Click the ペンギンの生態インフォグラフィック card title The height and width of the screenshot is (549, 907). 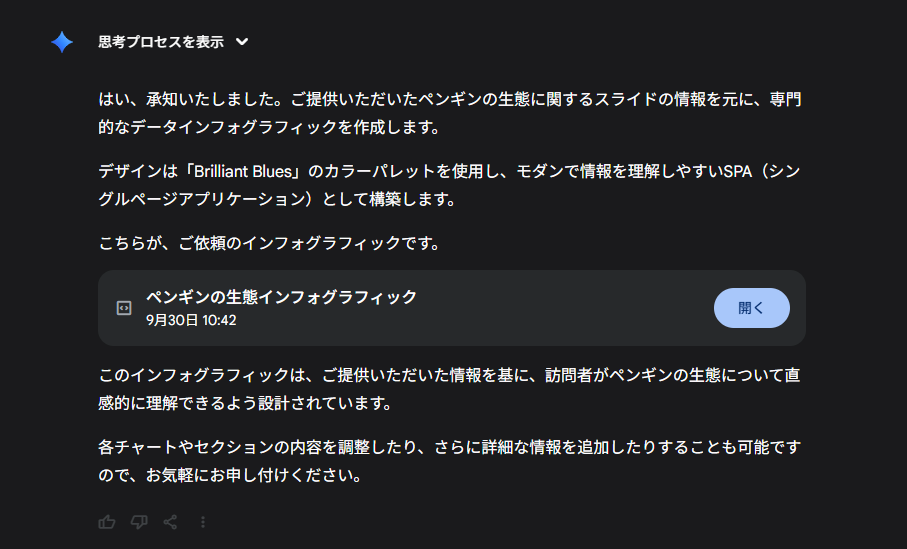[x=281, y=297]
